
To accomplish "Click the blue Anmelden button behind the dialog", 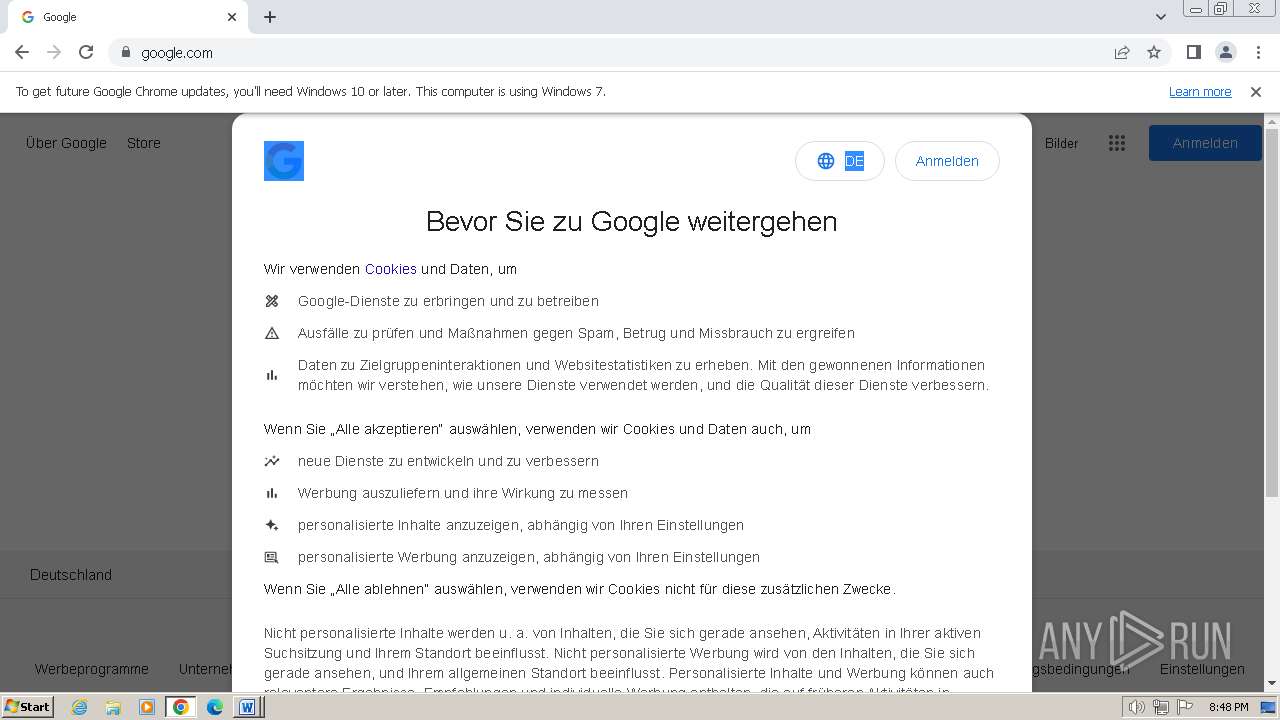I will (x=1205, y=143).
